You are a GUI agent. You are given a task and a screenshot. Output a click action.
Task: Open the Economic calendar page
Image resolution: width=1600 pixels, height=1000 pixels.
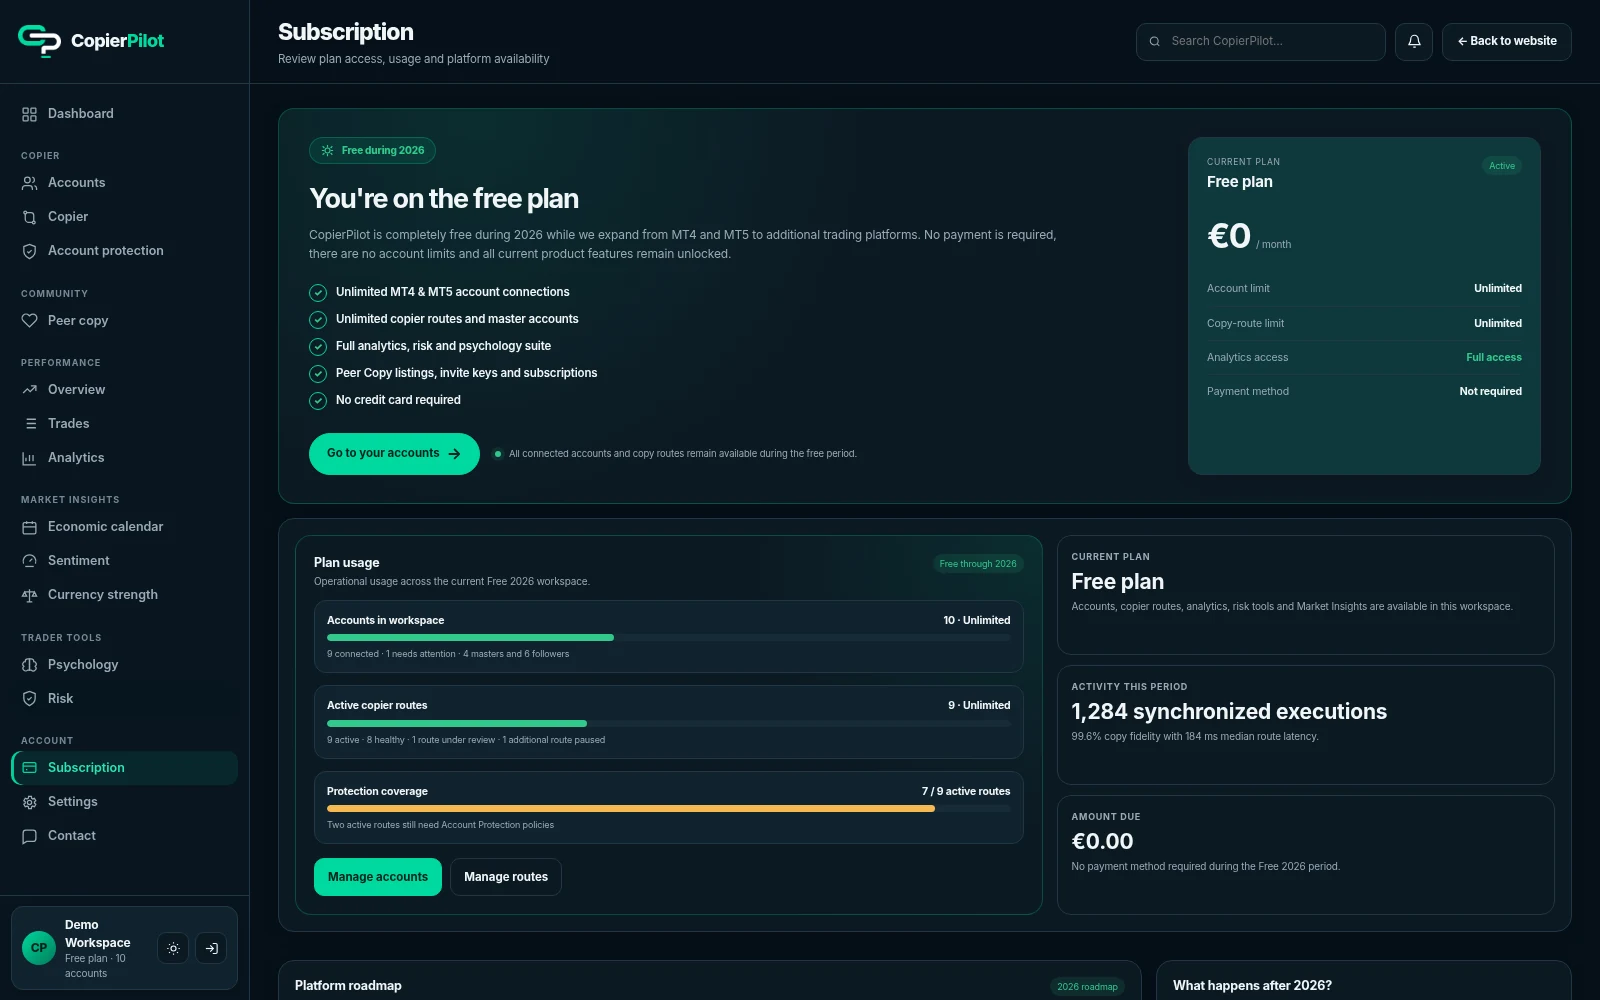pyautogui.click(x=124, y=527)
